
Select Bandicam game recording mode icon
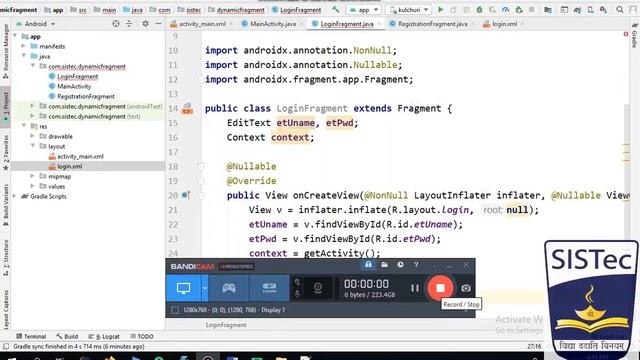229,288
